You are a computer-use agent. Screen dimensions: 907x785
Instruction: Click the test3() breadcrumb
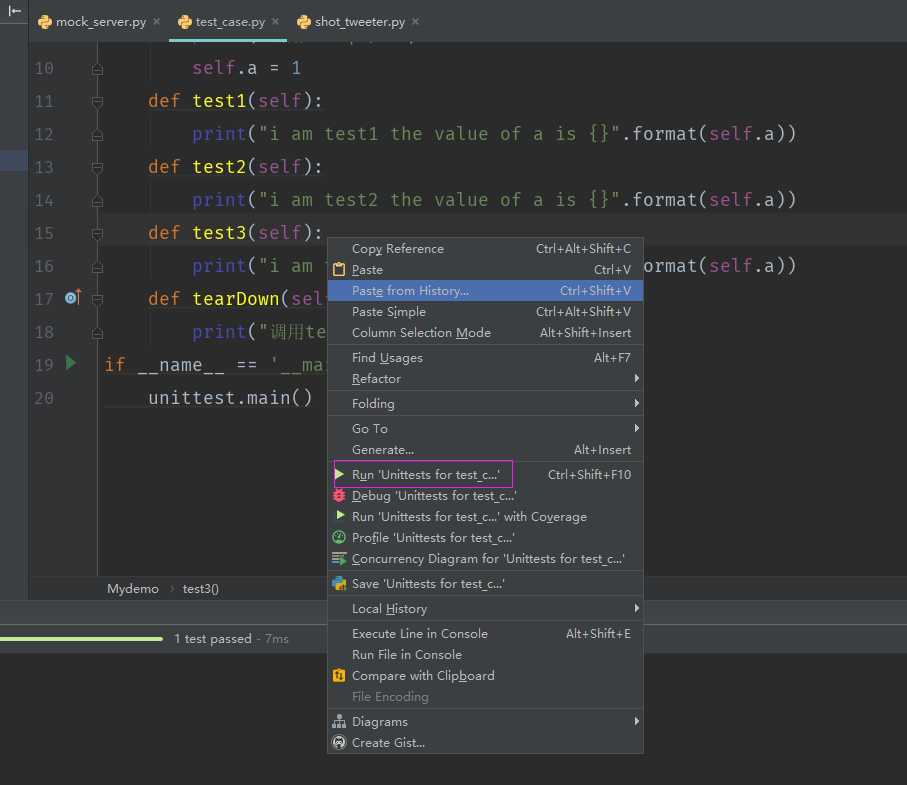[200, 588]
